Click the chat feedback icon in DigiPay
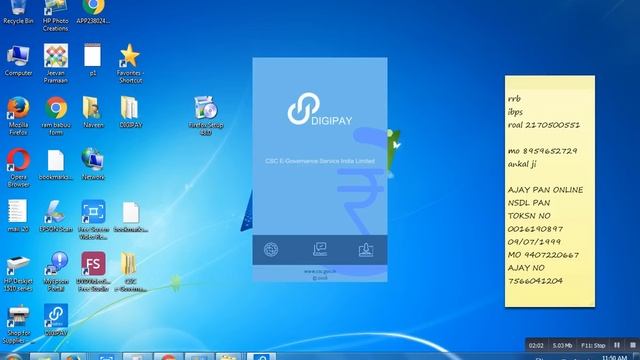This screenshot has width=640, height=360. (320, 249)
